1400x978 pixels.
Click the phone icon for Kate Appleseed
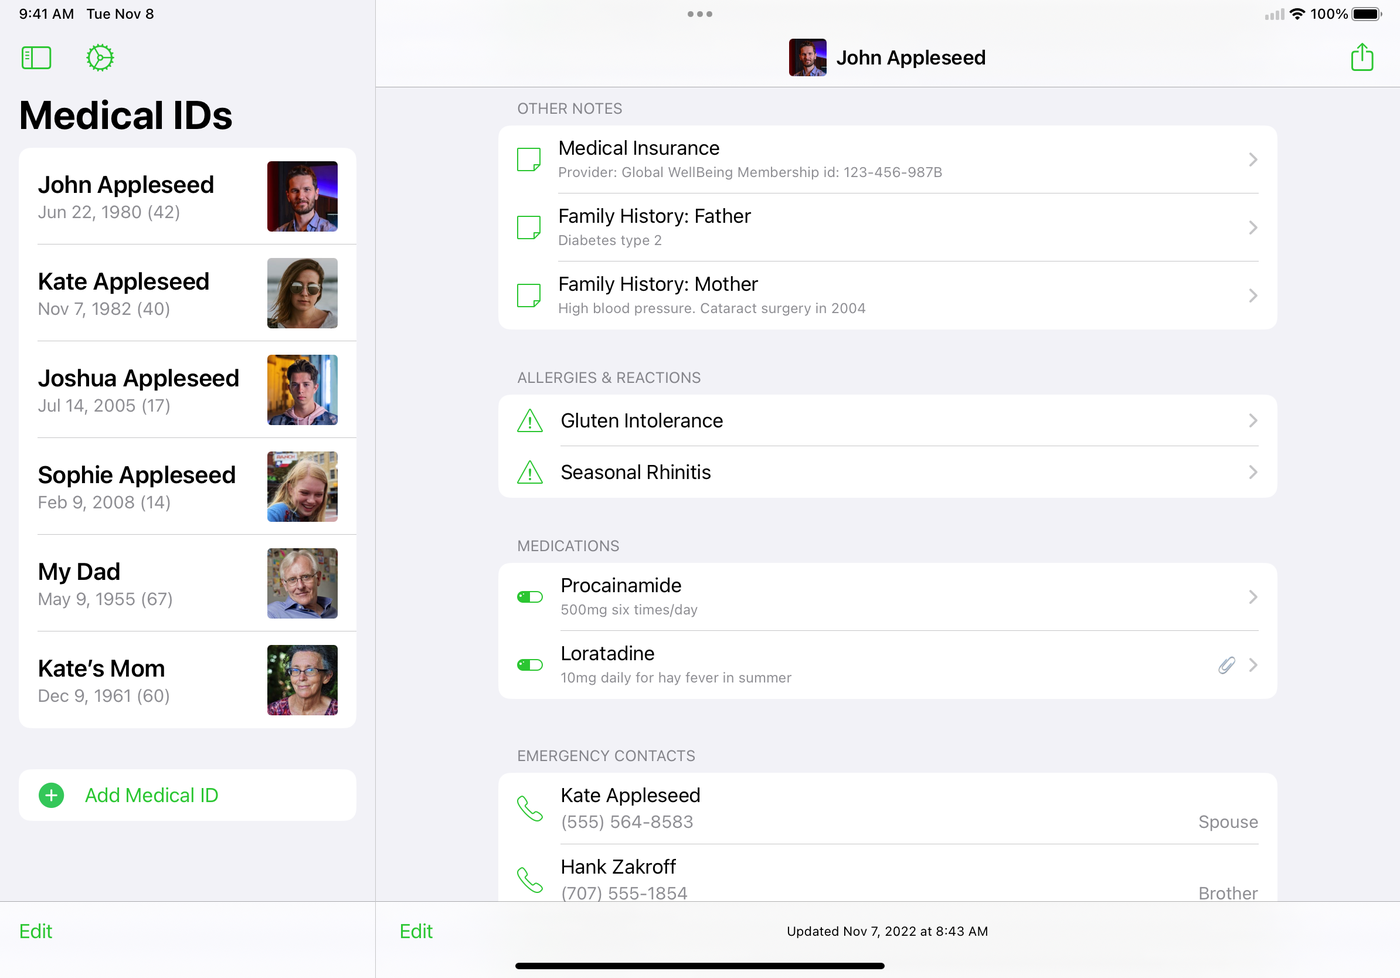(x=530, y=808)
